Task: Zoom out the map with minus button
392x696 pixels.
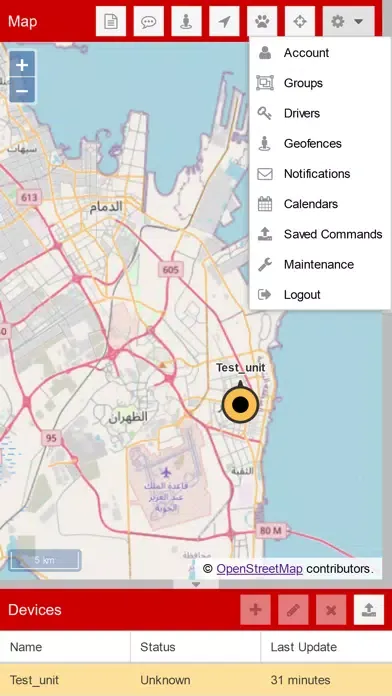Action: click(x=22, y=91)
